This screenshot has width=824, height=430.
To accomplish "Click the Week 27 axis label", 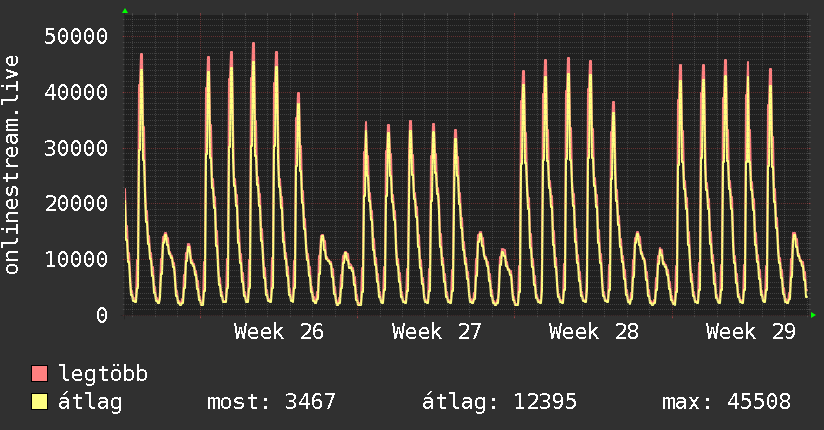I will point(437,332).
